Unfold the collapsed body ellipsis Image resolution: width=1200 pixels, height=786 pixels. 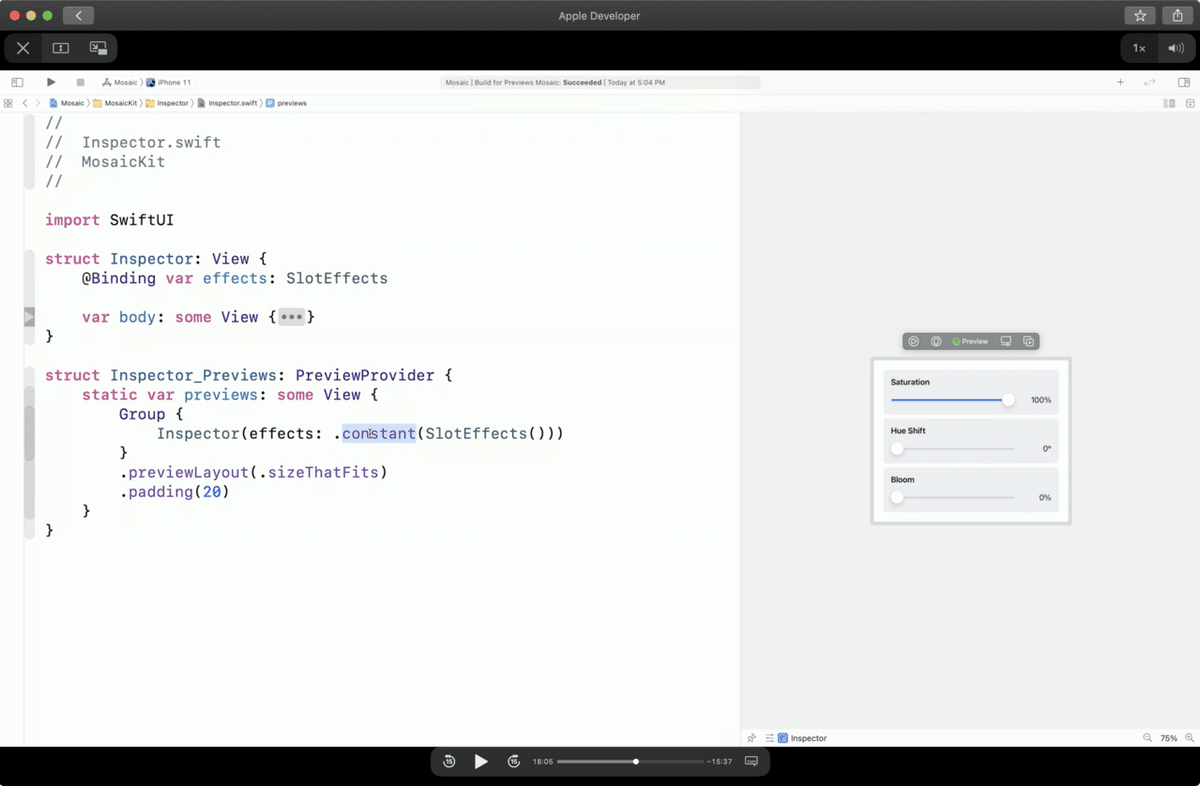pyautogui.click(x=291, y=317)
